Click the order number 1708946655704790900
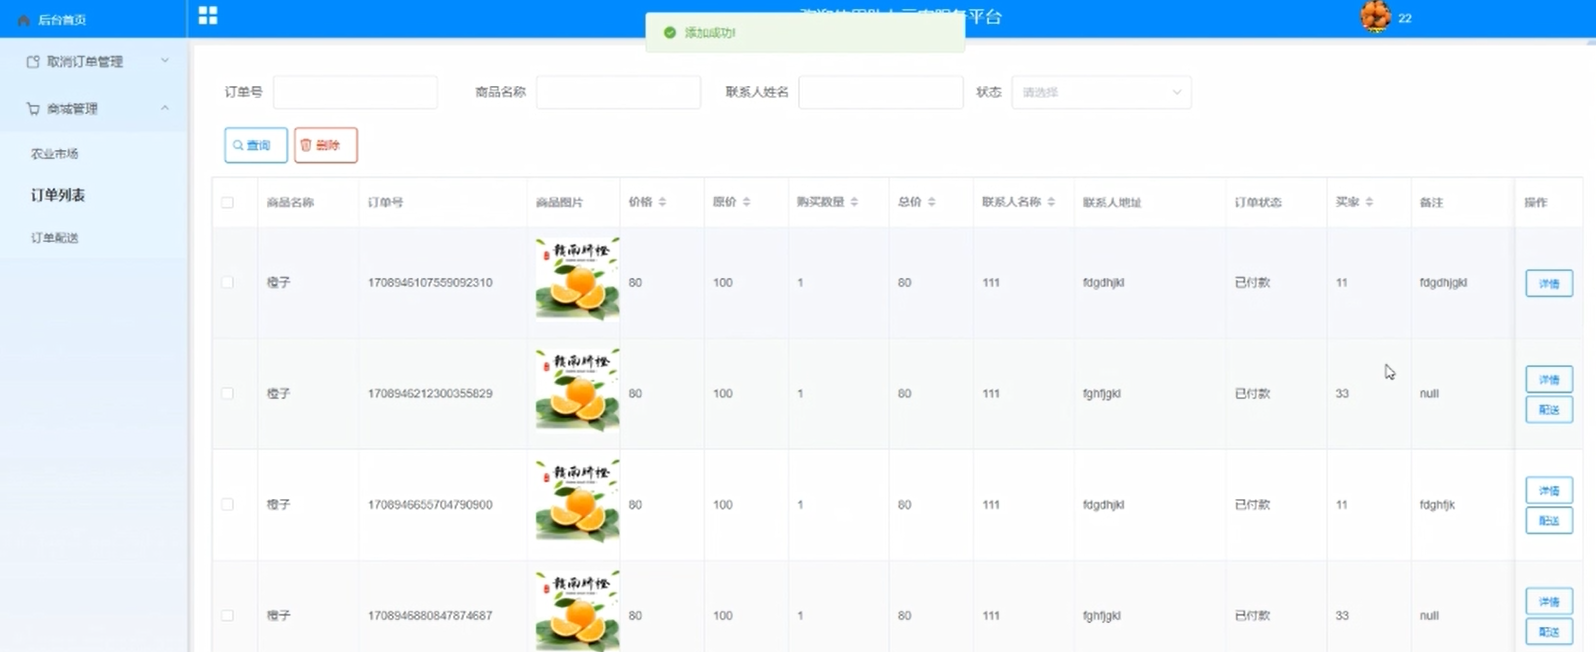The image size is (1596, 652). (430, 505)
